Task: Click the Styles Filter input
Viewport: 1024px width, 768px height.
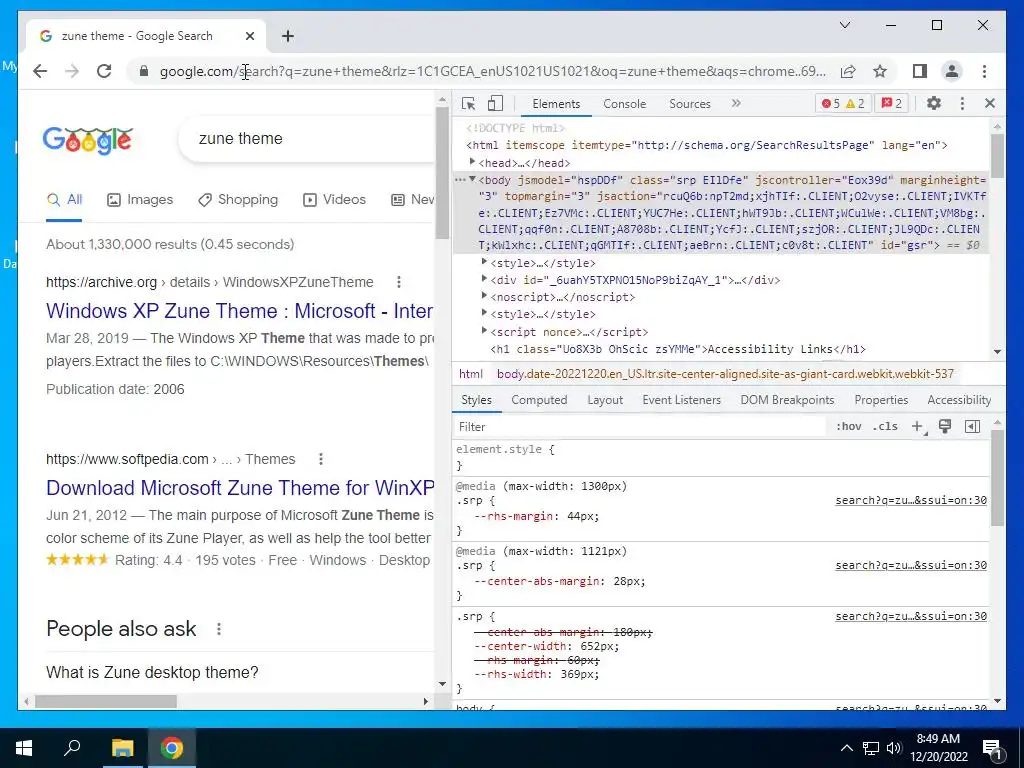Action: pyautogui.click(x=640, y=426)
